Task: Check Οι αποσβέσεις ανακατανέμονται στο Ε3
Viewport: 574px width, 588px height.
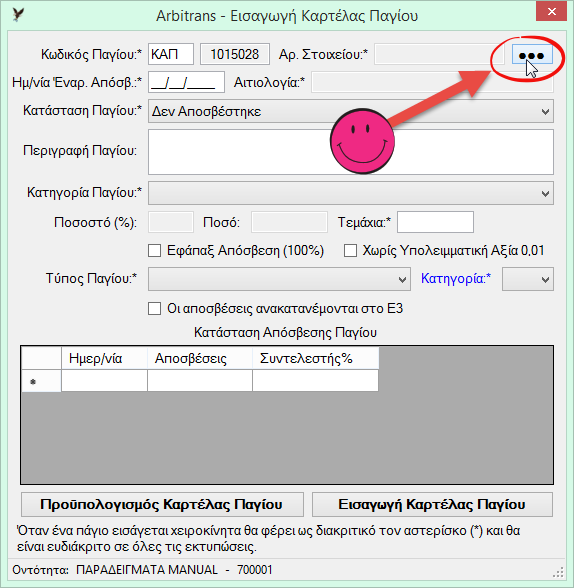Action: point(154,309)
